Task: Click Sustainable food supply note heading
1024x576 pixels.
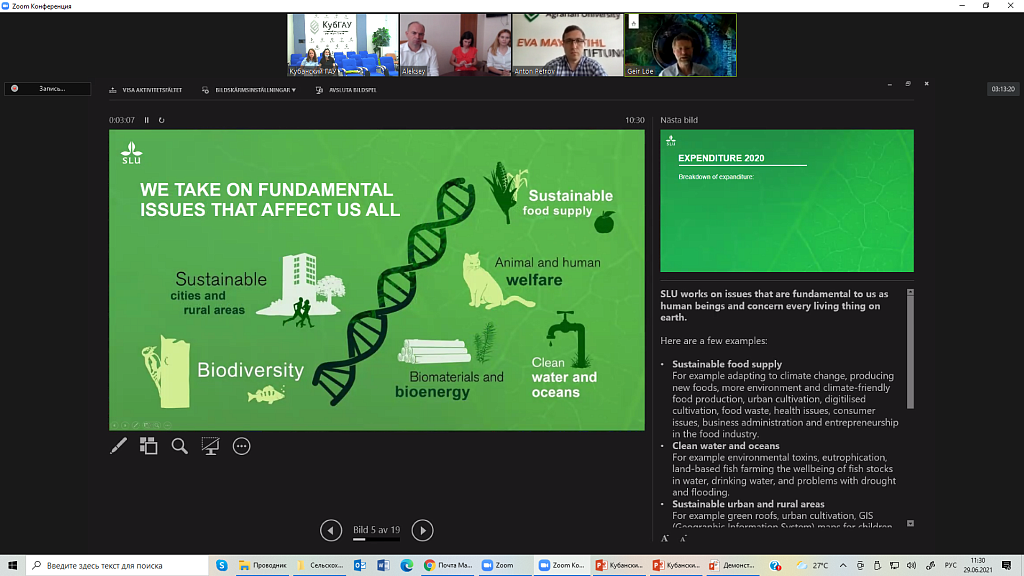Action: pos(727,364)
